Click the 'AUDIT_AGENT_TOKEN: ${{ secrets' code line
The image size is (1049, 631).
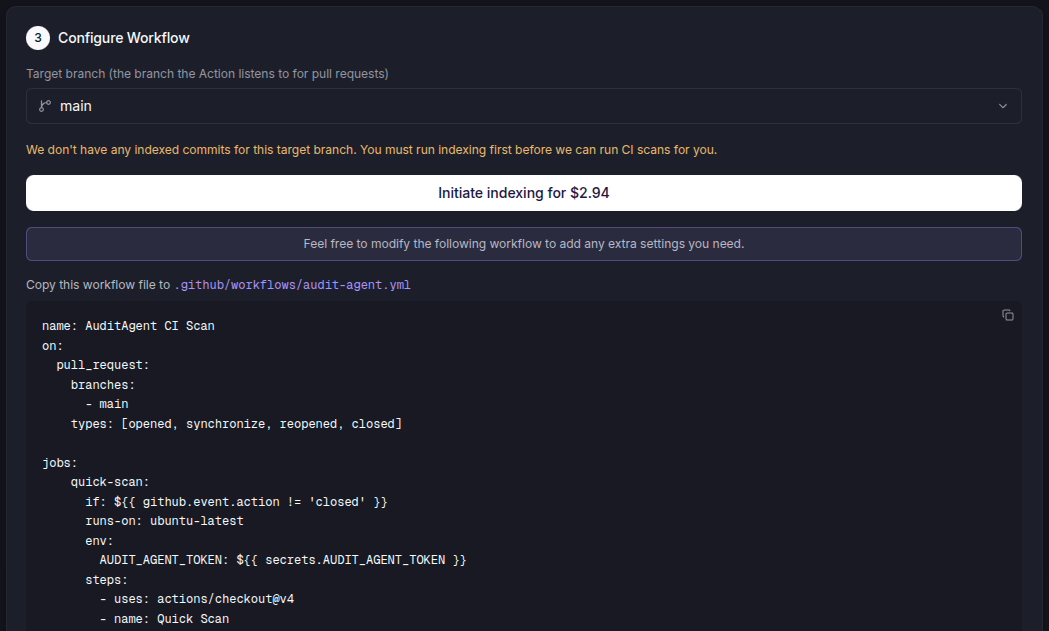[x=283, y=560]
